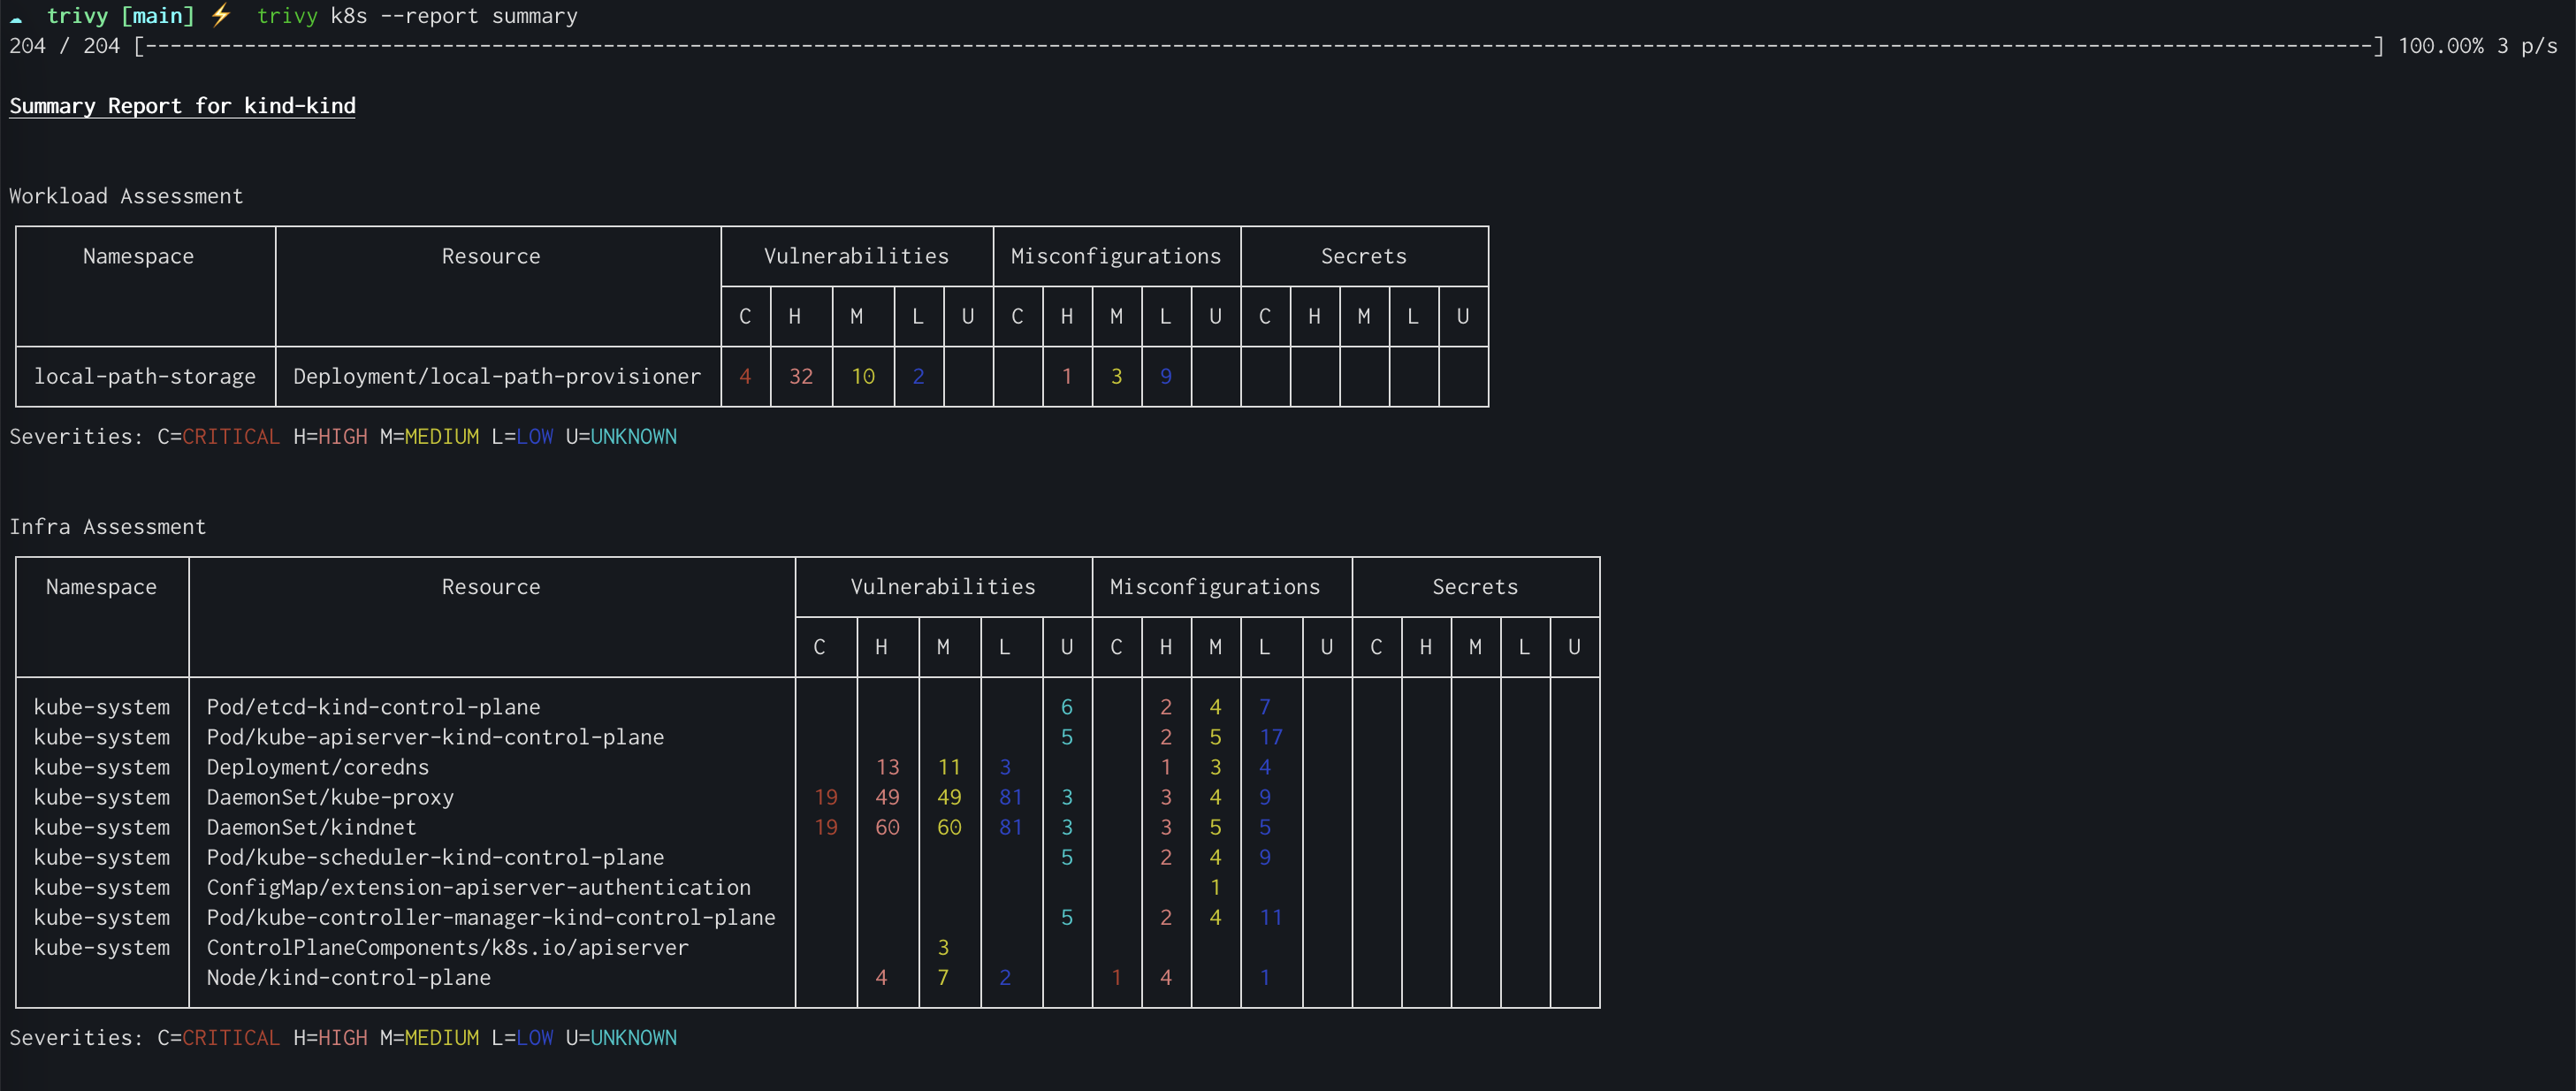Screen dimensions: 2576x1091
Task: Click the Deployment/local-path-provisioner resource row
Action: pos(497,376)
